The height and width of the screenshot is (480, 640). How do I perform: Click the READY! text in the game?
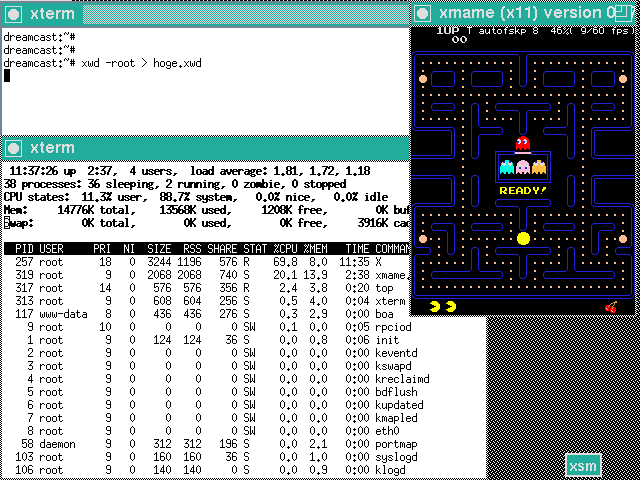tap(523, 191)
